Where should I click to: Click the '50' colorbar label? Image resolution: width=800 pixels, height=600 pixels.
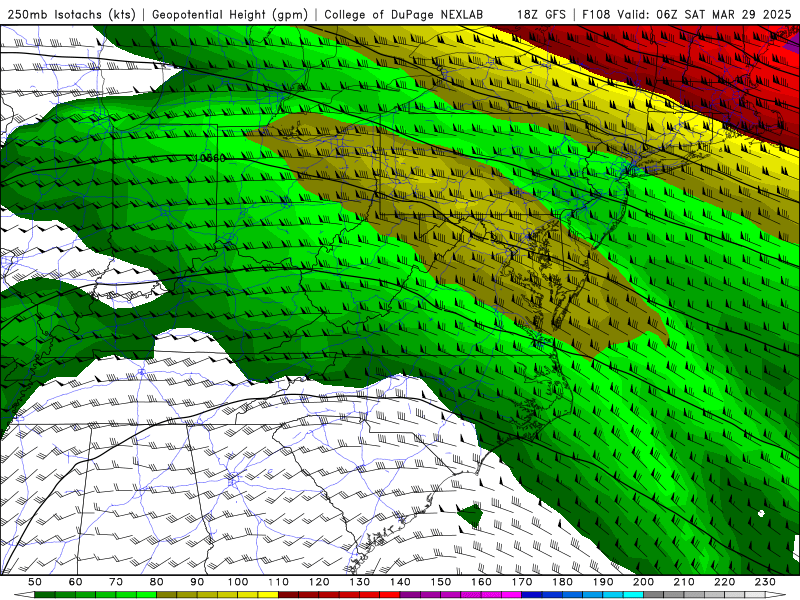(34, 582)
